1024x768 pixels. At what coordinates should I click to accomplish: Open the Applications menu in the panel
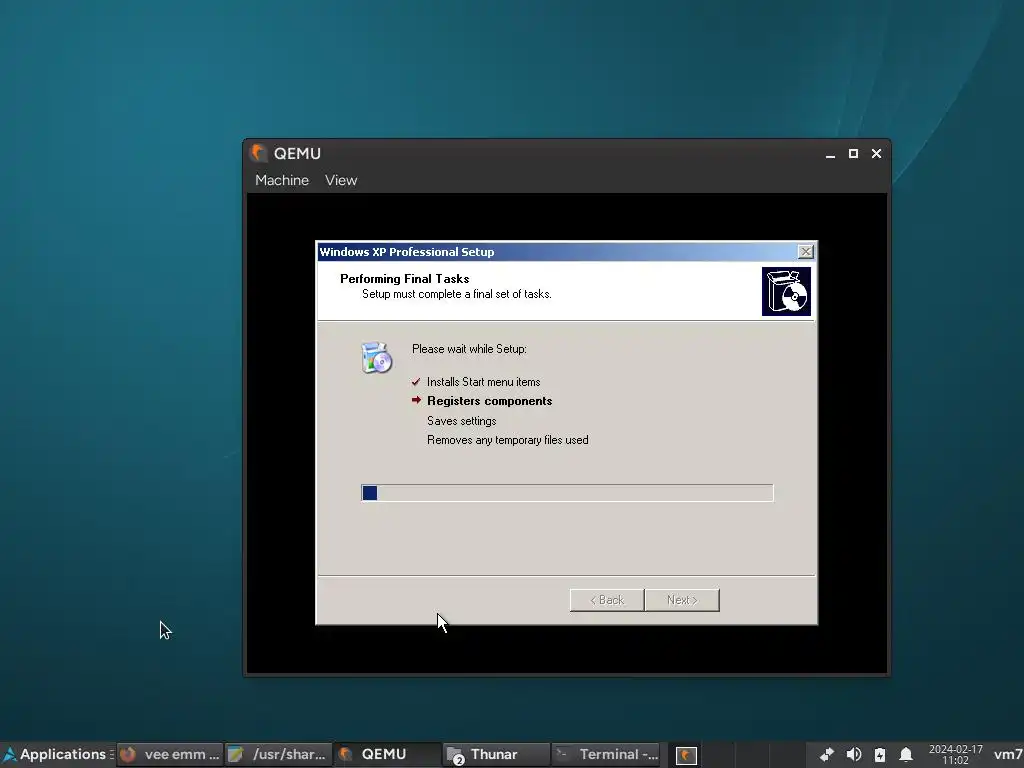pyautogui.click(x=55, y=754)
